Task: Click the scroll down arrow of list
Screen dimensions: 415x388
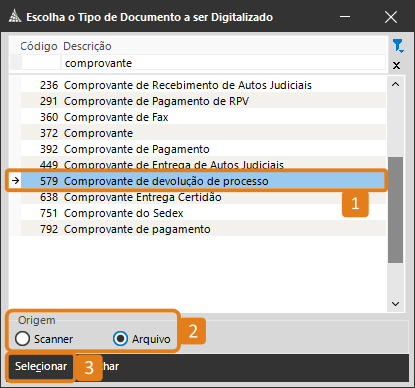Action: 396,304
